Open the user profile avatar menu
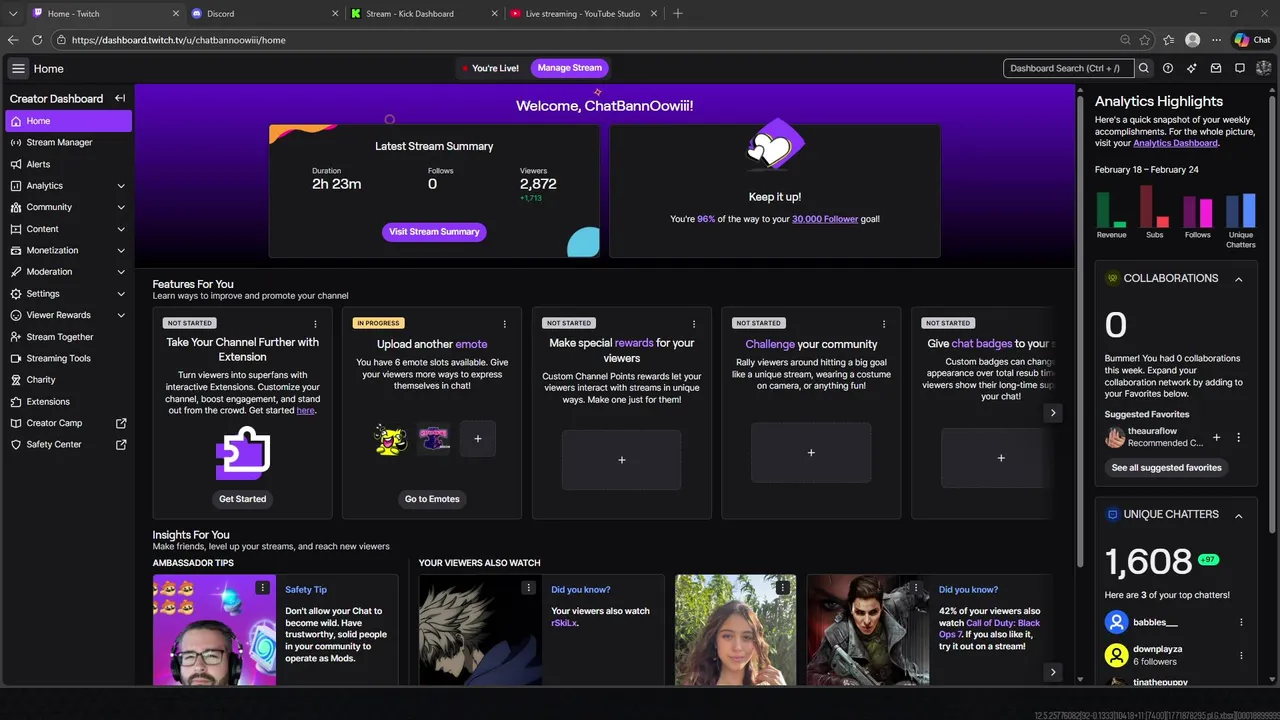 pyautogui.click(x=1264, y=68)
